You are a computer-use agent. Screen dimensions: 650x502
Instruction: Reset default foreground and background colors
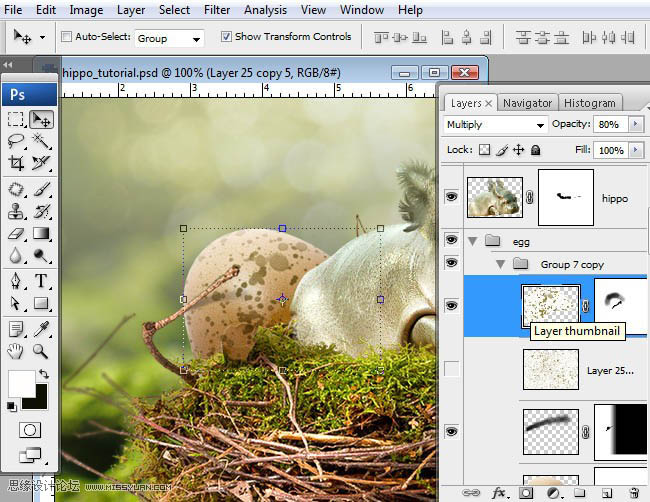pos(12,407)
